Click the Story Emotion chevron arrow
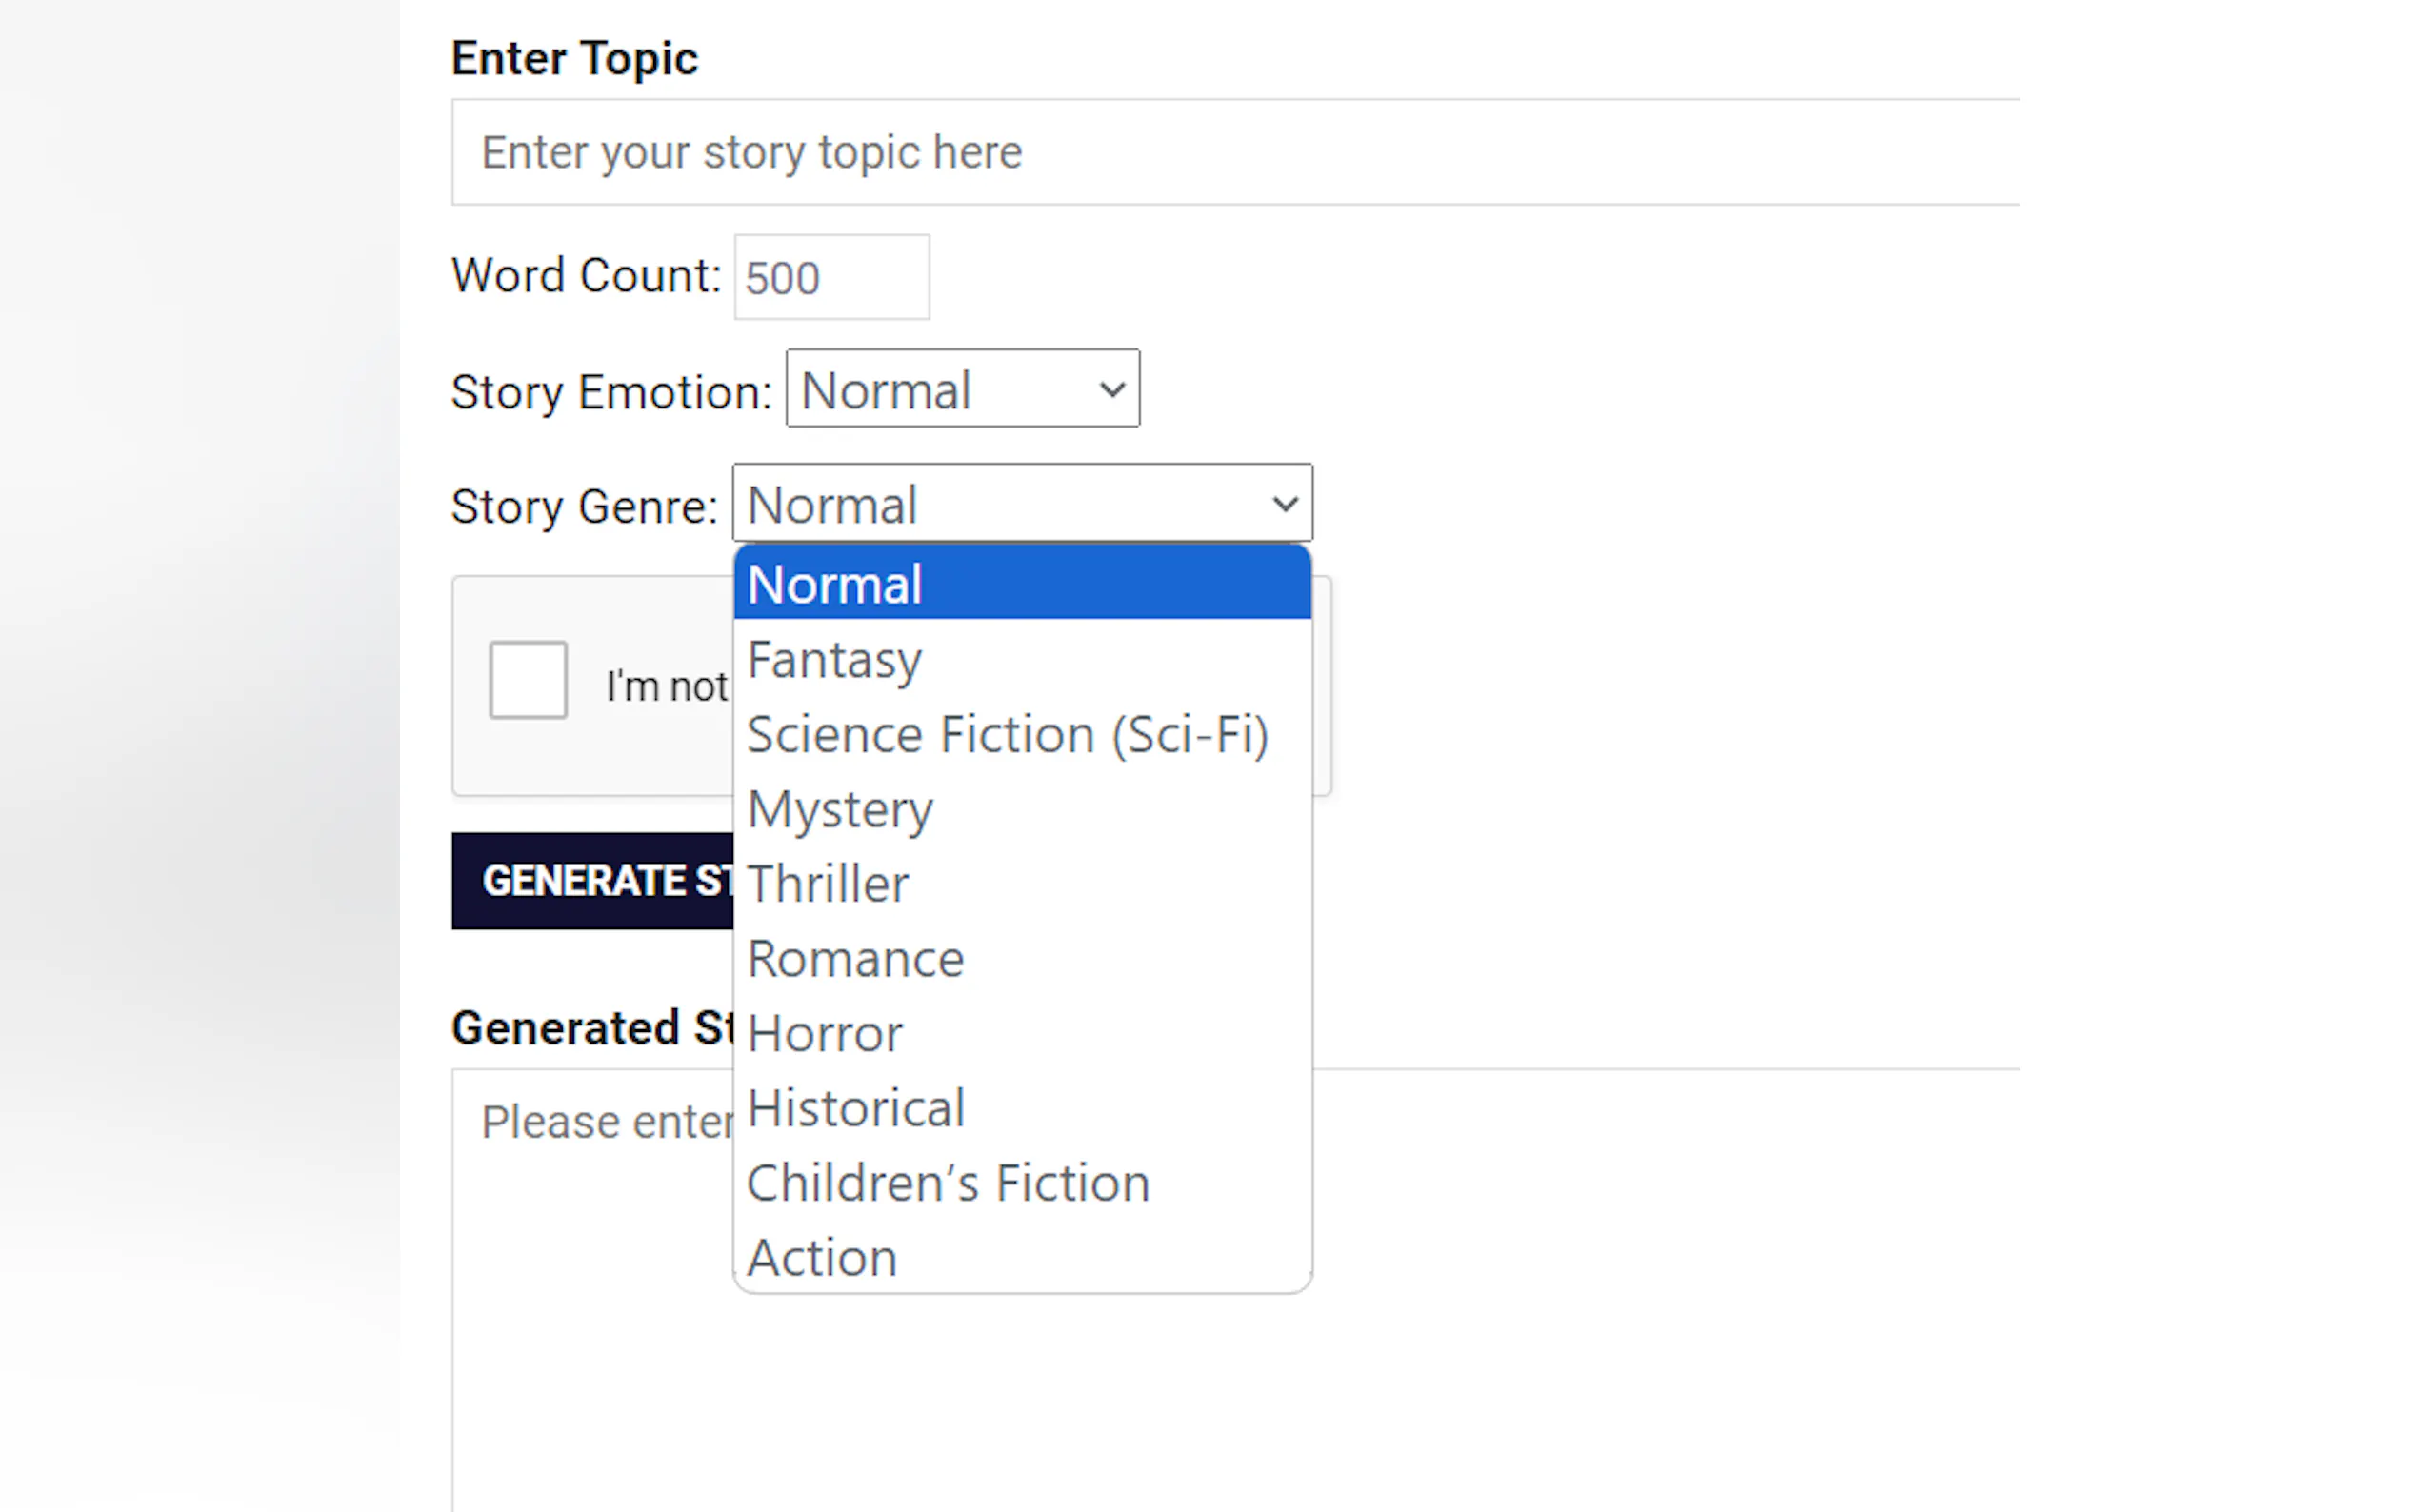 coord(1111,389)
